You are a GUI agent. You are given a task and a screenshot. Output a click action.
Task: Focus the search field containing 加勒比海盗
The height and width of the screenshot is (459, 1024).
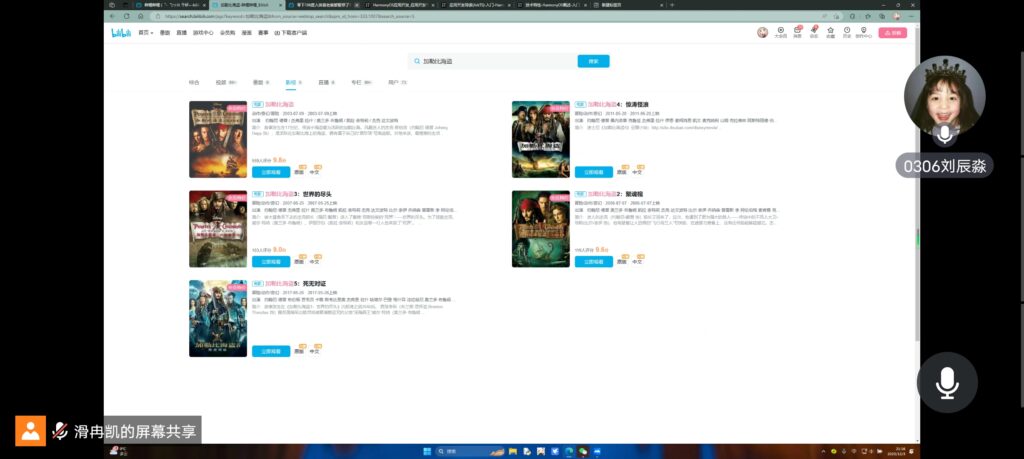point(492,61)
